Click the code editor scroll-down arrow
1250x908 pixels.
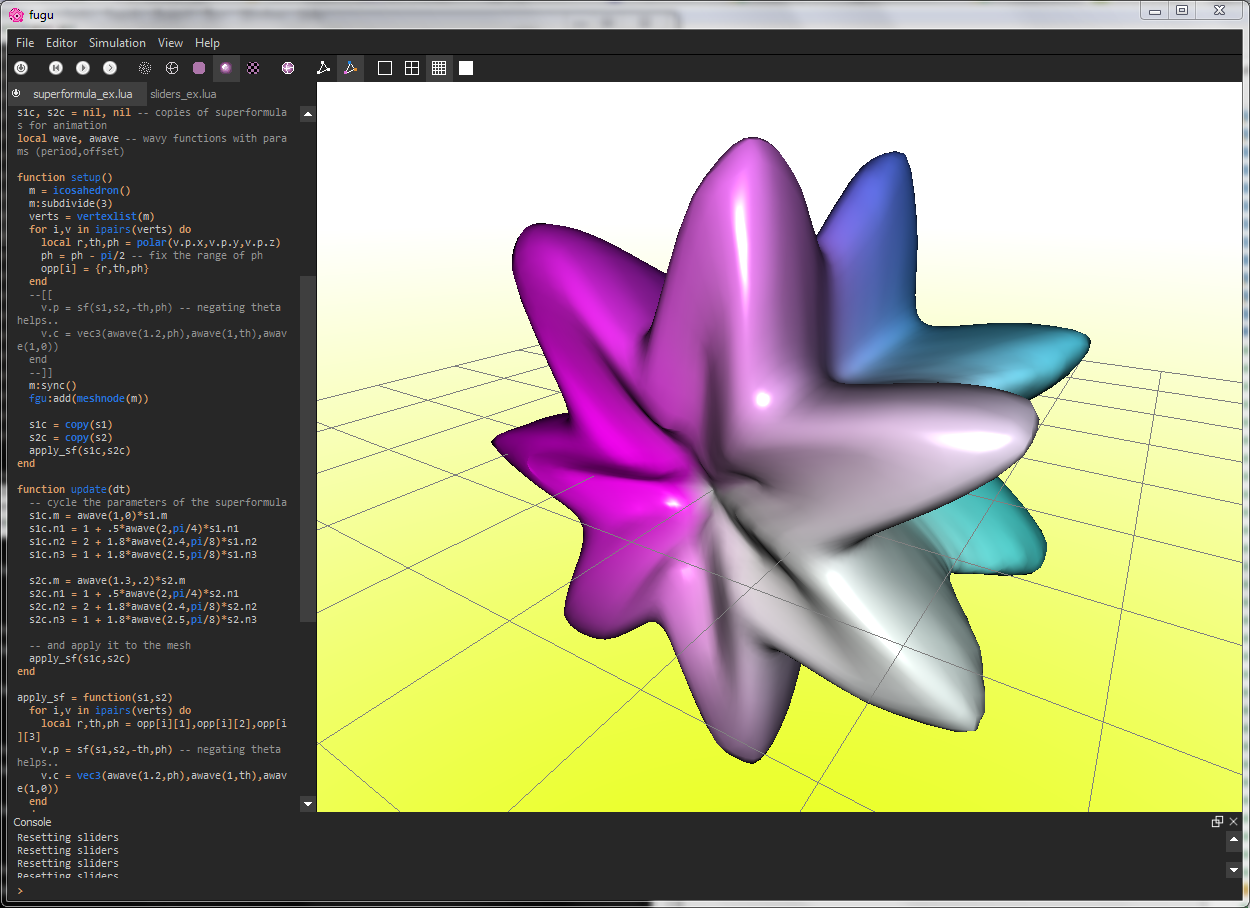pyautogui.click(x=308, y=803)
